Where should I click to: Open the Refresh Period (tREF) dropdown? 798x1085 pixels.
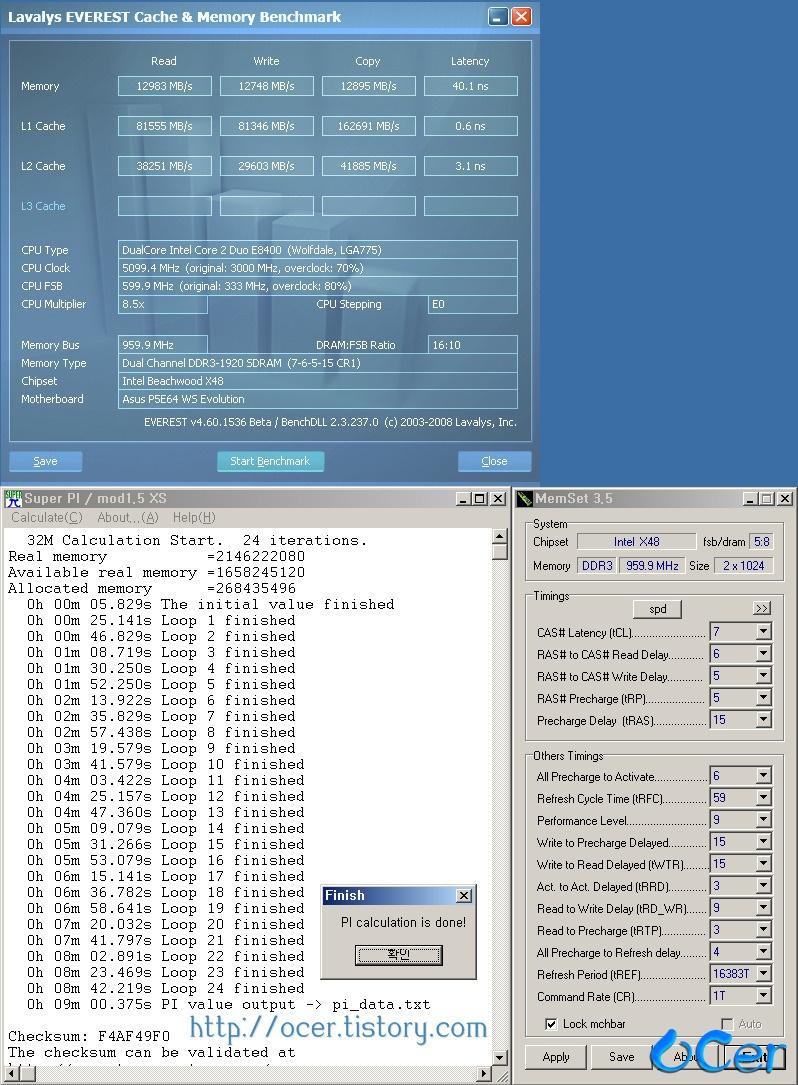point(763,974)
